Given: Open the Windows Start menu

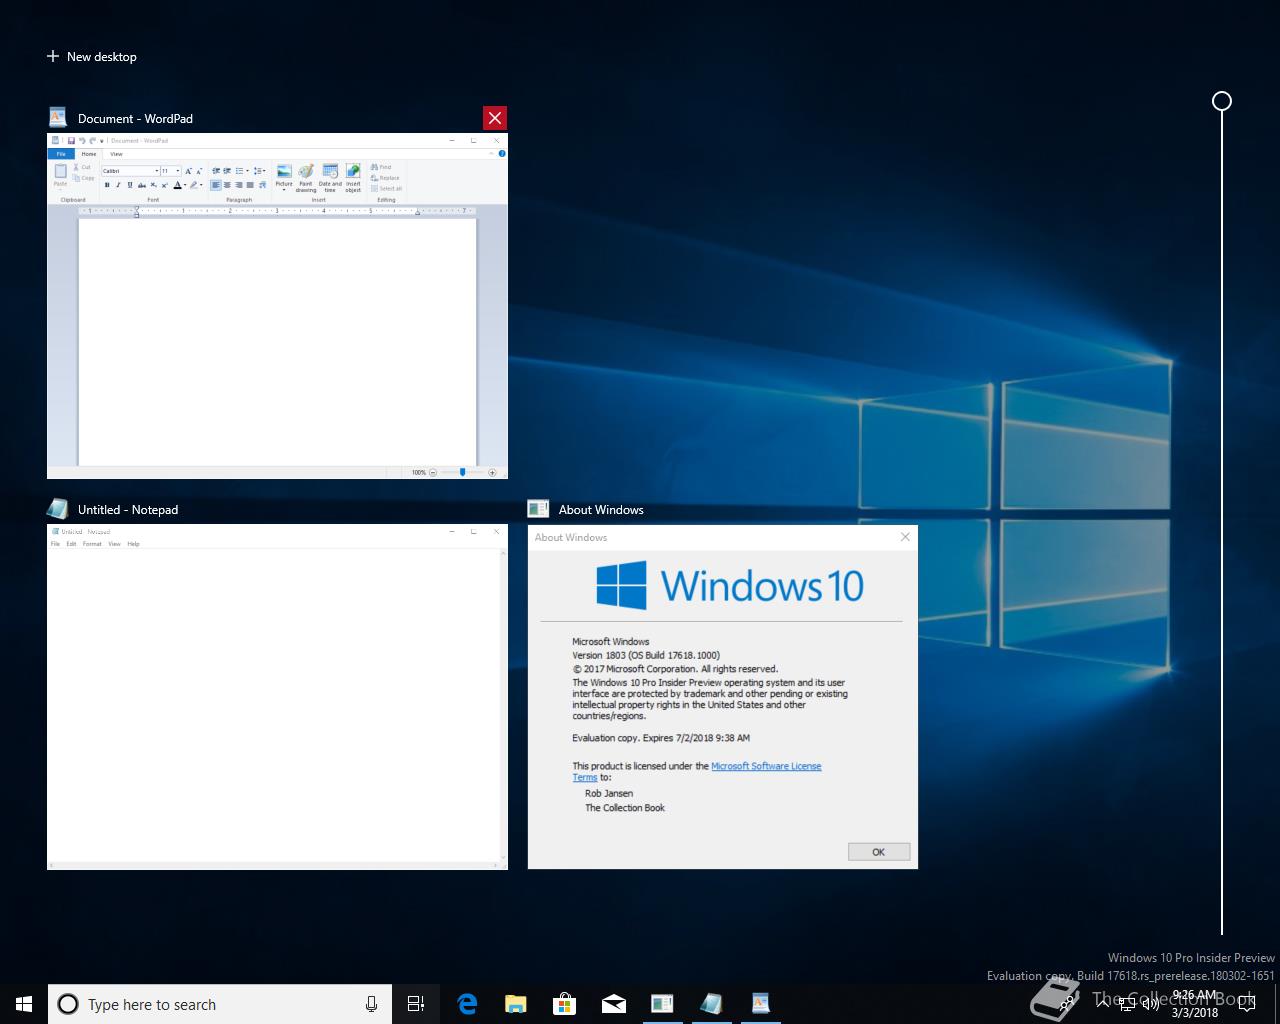Looking at the screenshot, I should click(24, 1004).
